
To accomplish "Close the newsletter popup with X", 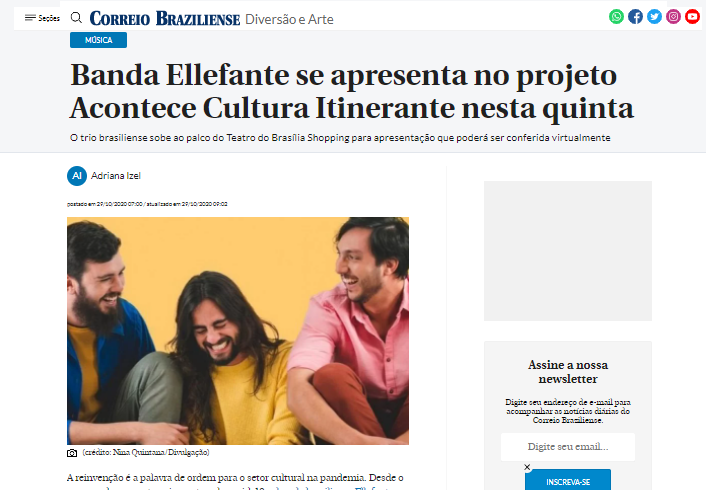I will point(527,467).
